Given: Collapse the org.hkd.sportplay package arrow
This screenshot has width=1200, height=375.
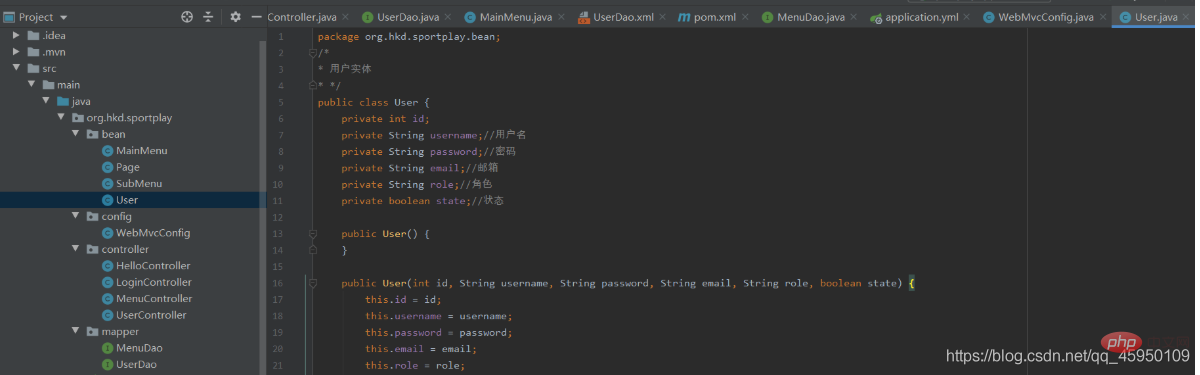Looking at the screenshot, I should 61,118.
